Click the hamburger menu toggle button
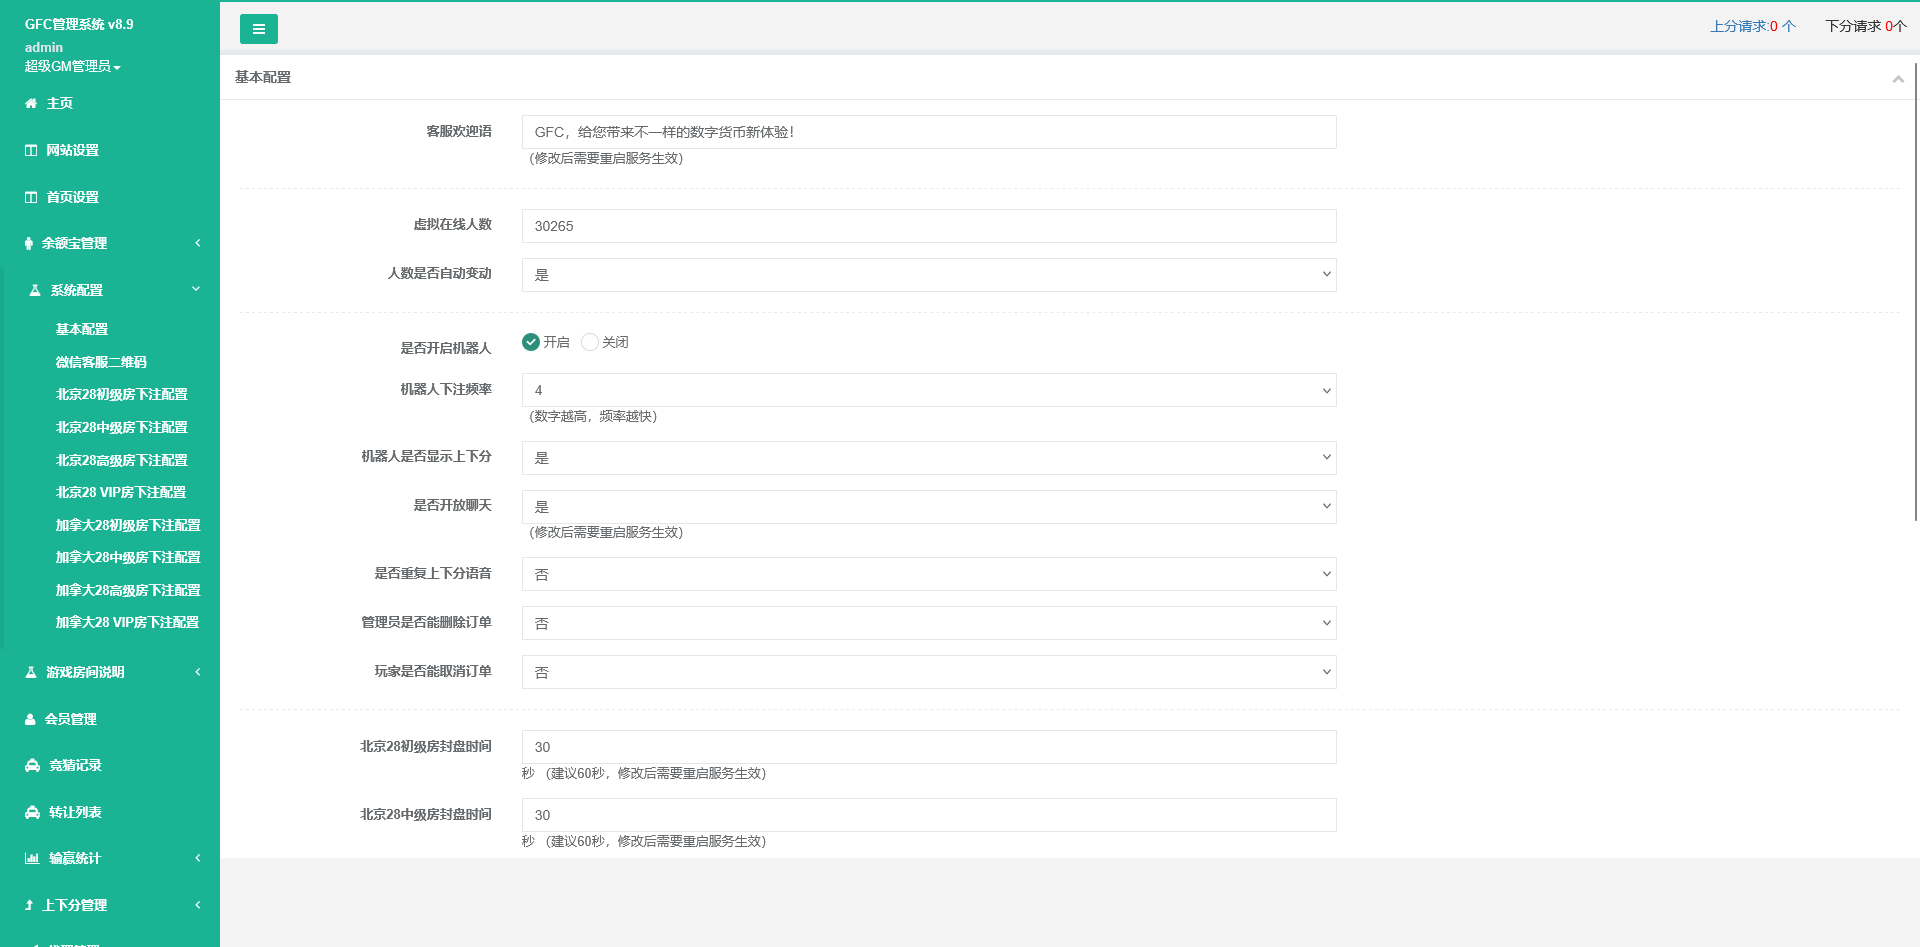 258,29
